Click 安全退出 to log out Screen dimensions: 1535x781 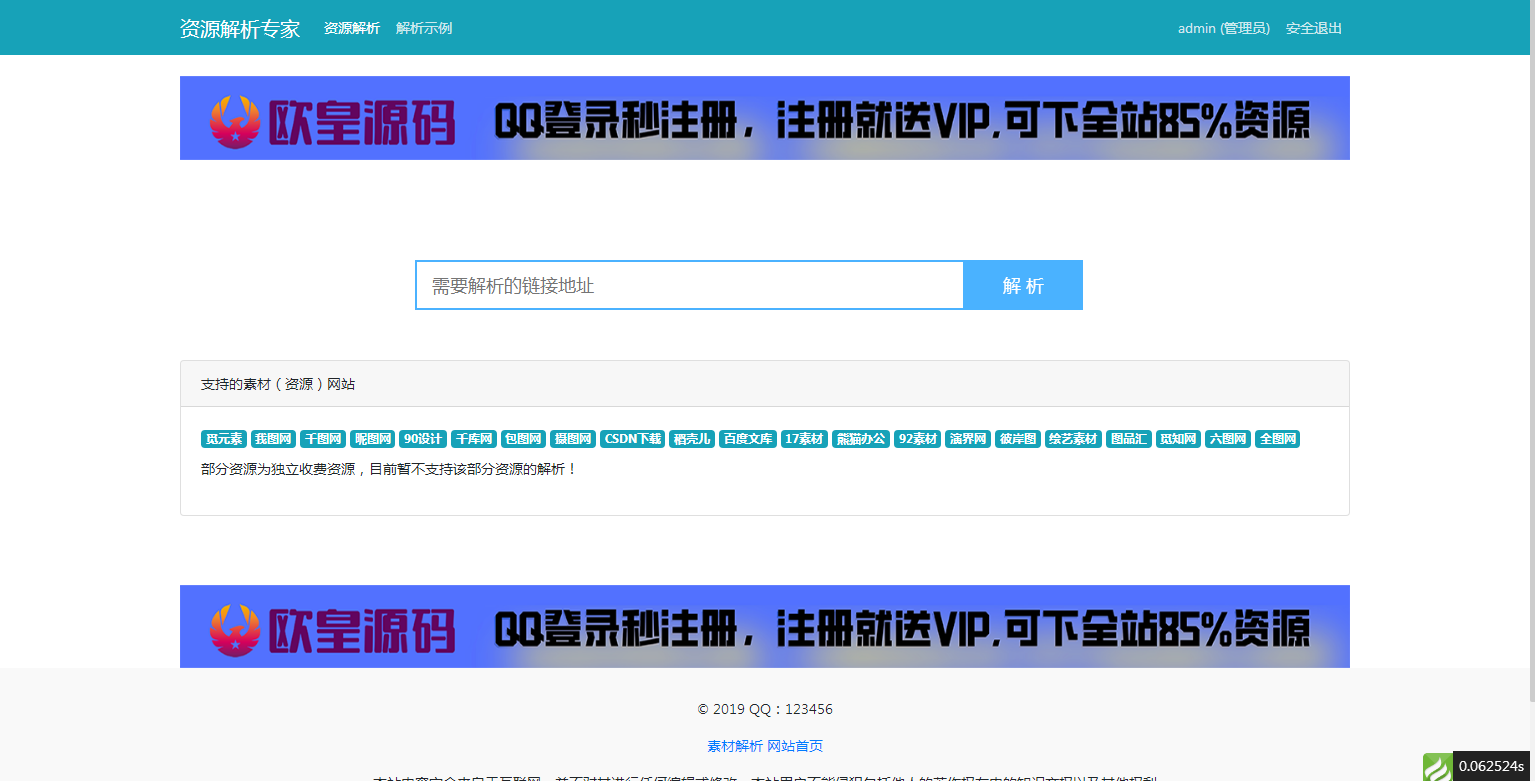coord(1314,27)
